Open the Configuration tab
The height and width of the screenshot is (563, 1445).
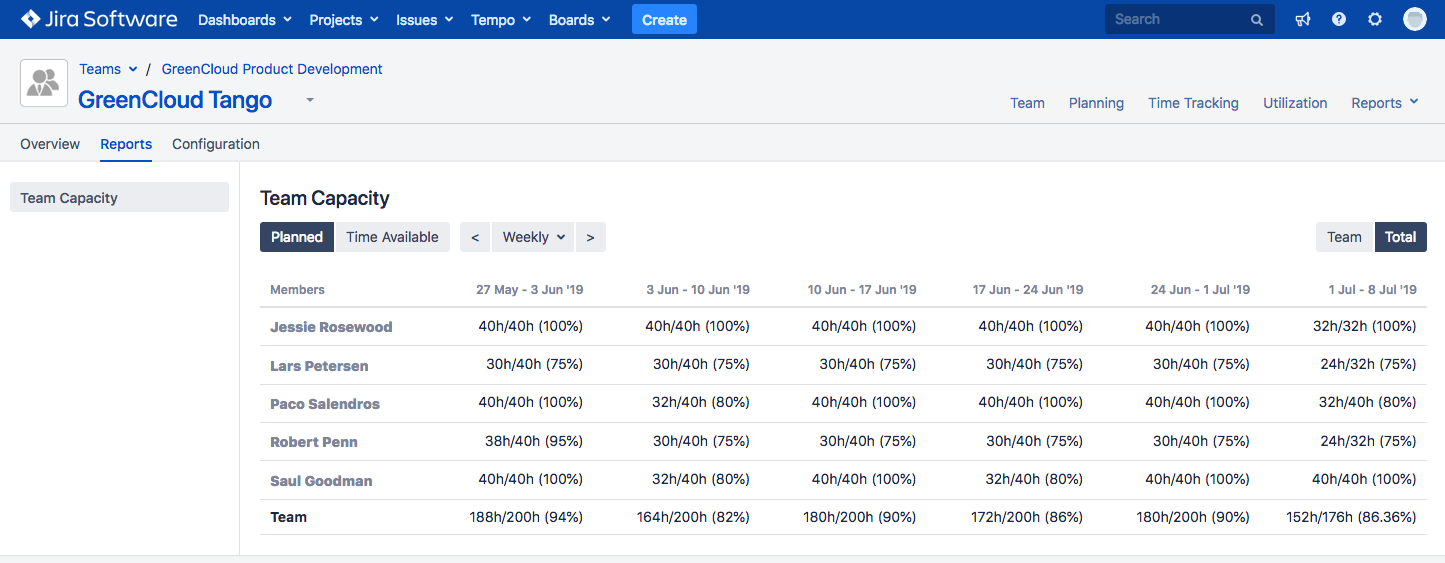[x=216, y=144]
